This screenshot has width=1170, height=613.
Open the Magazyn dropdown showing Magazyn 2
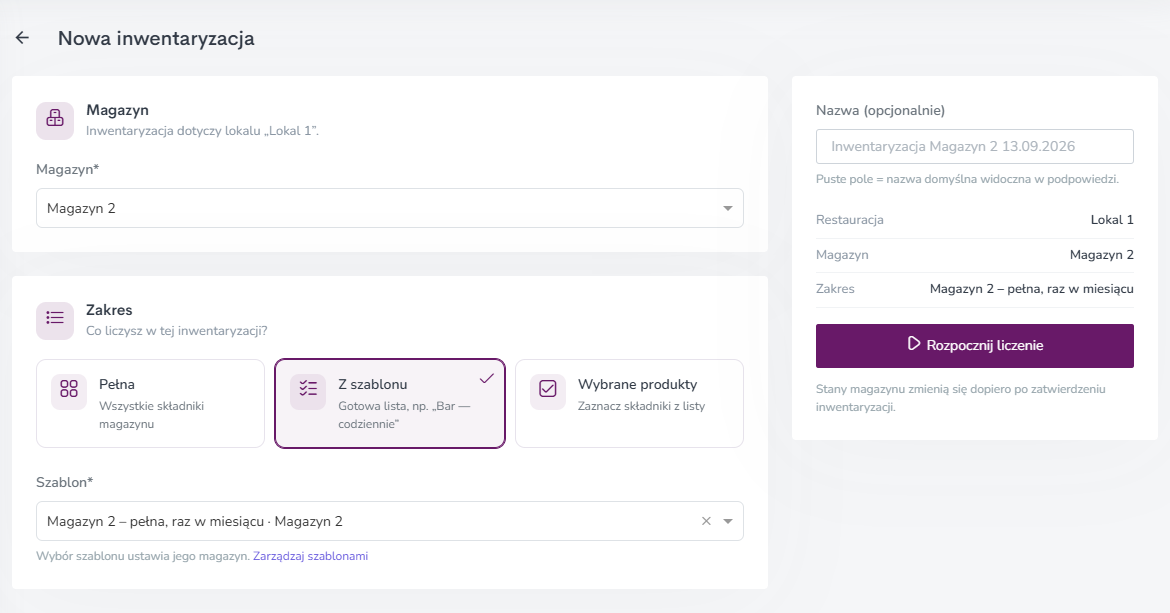tap(390, 208)
